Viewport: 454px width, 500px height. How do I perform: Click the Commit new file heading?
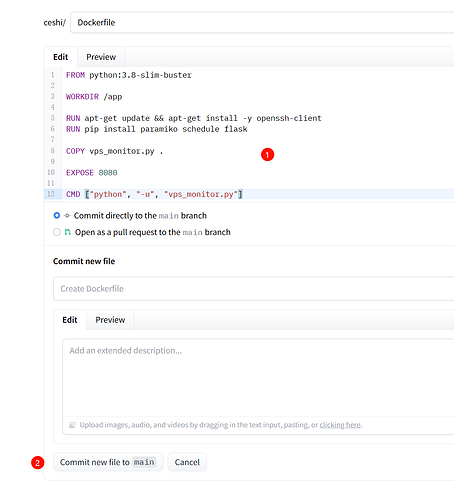(x=84, y=261)
